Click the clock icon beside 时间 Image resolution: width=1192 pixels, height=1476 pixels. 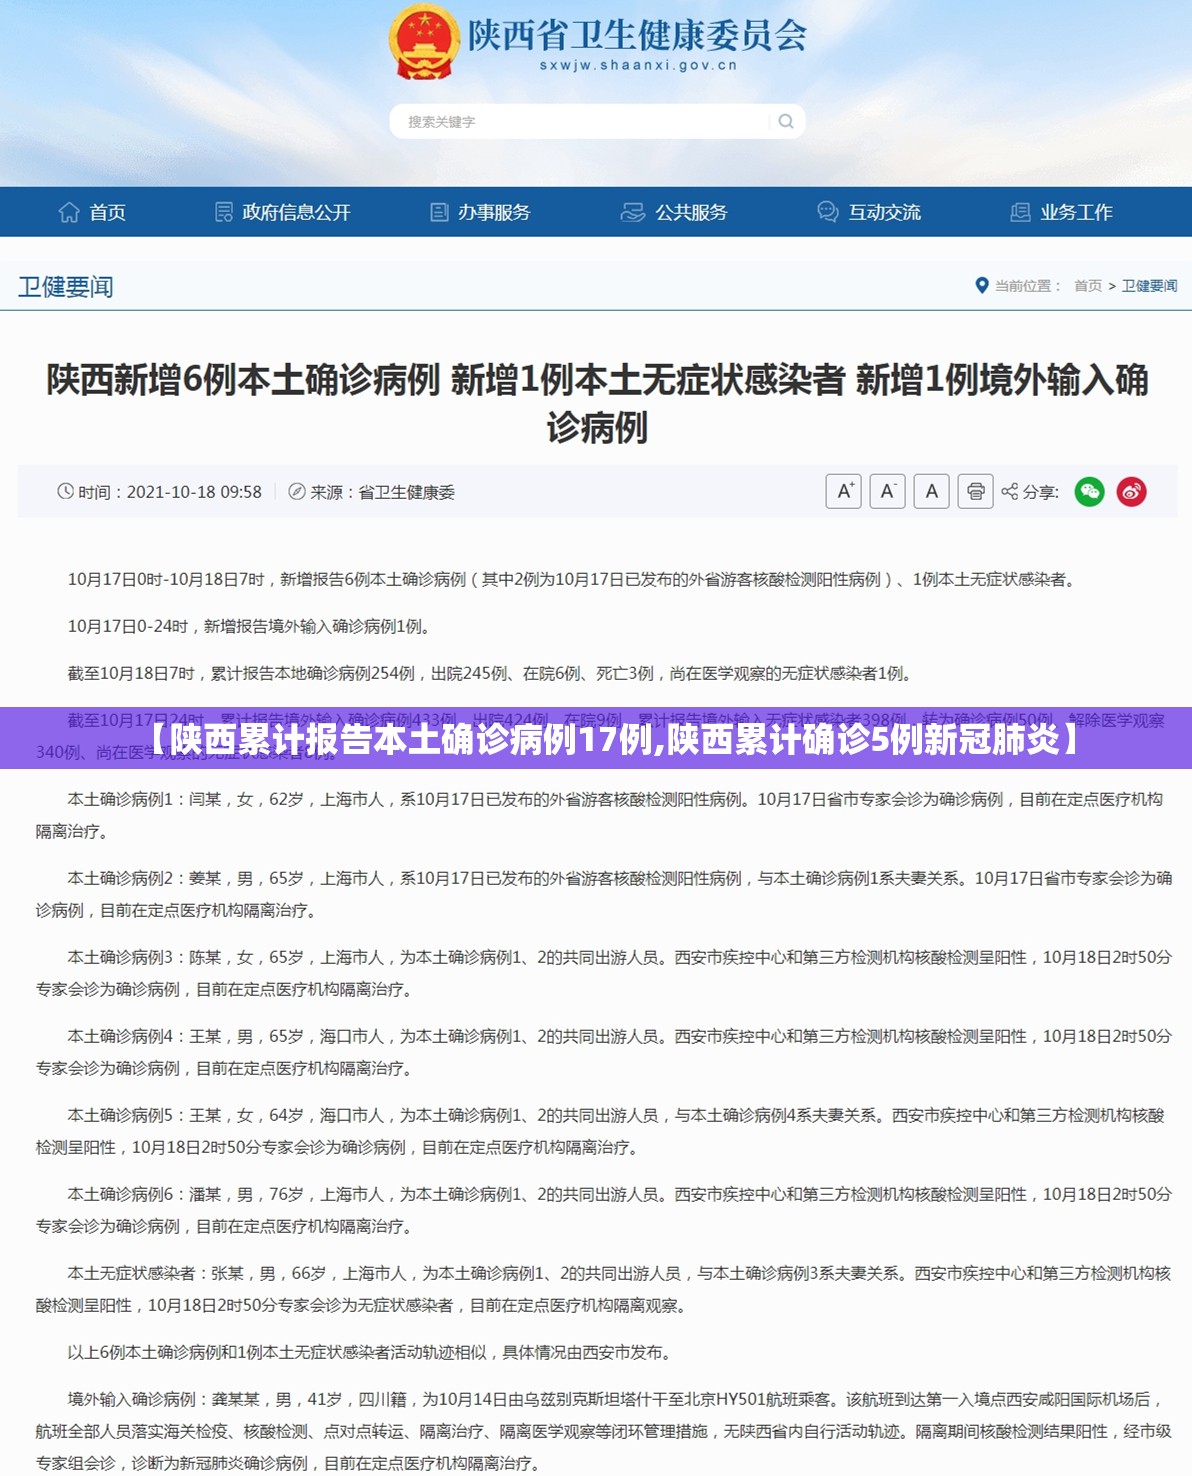pos(66,491)
